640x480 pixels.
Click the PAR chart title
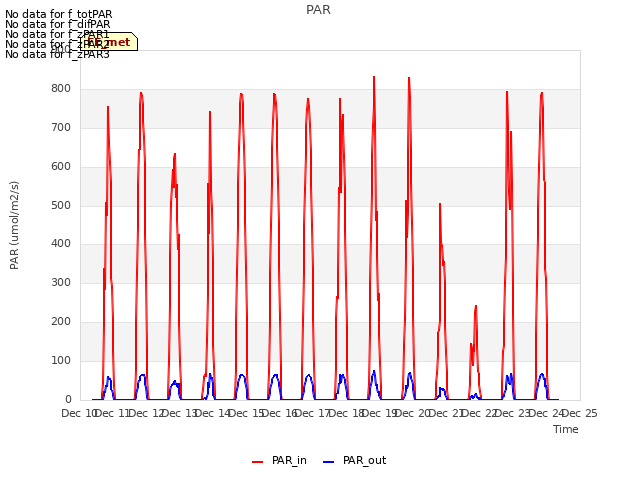click(x=318, y=10)
